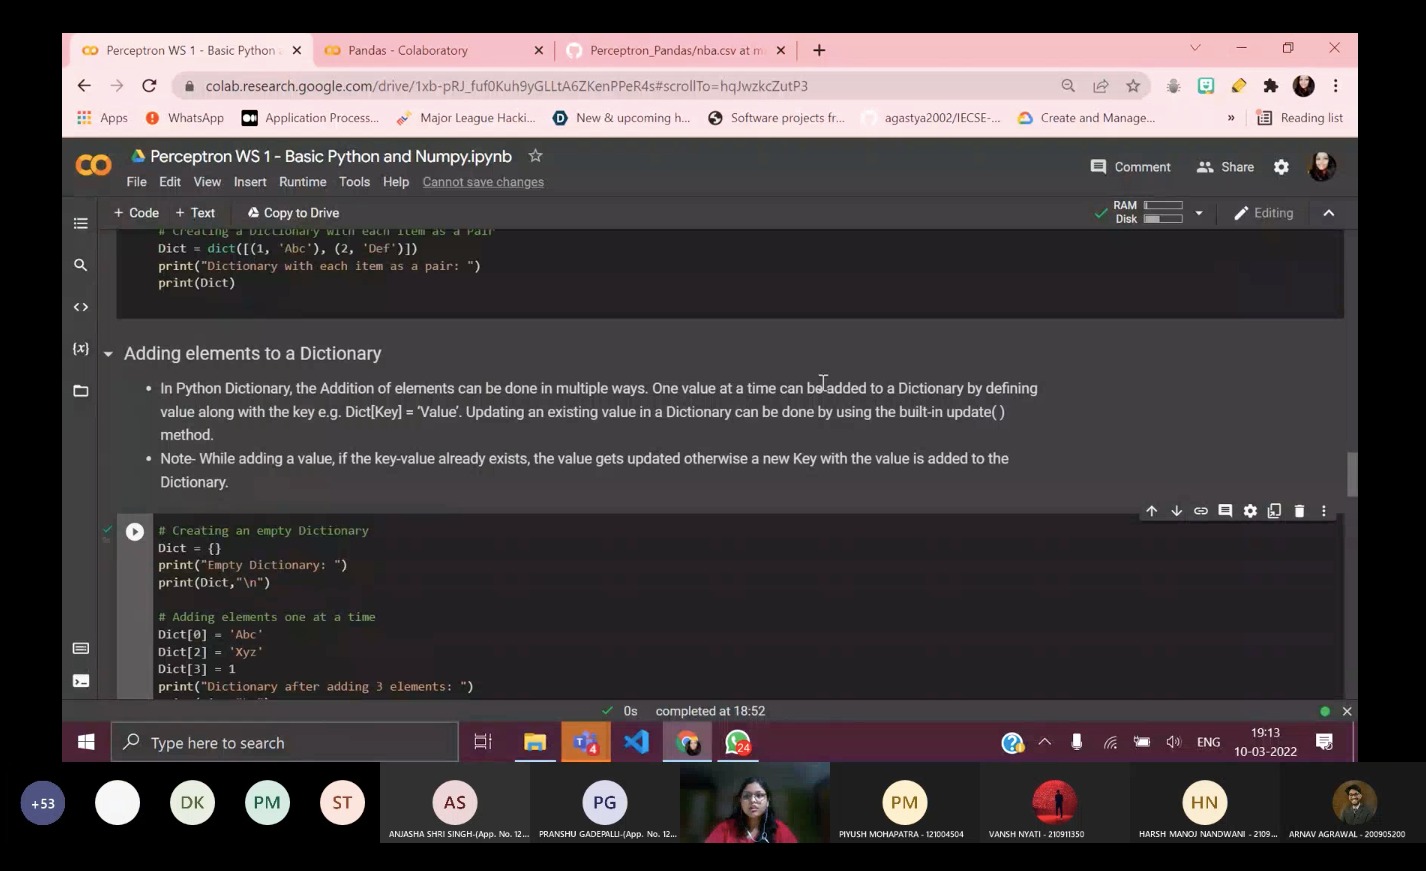Open more cell actions three-dot menu
1426x871 pixels.
pyautogui.click(x=1324, y=511)
